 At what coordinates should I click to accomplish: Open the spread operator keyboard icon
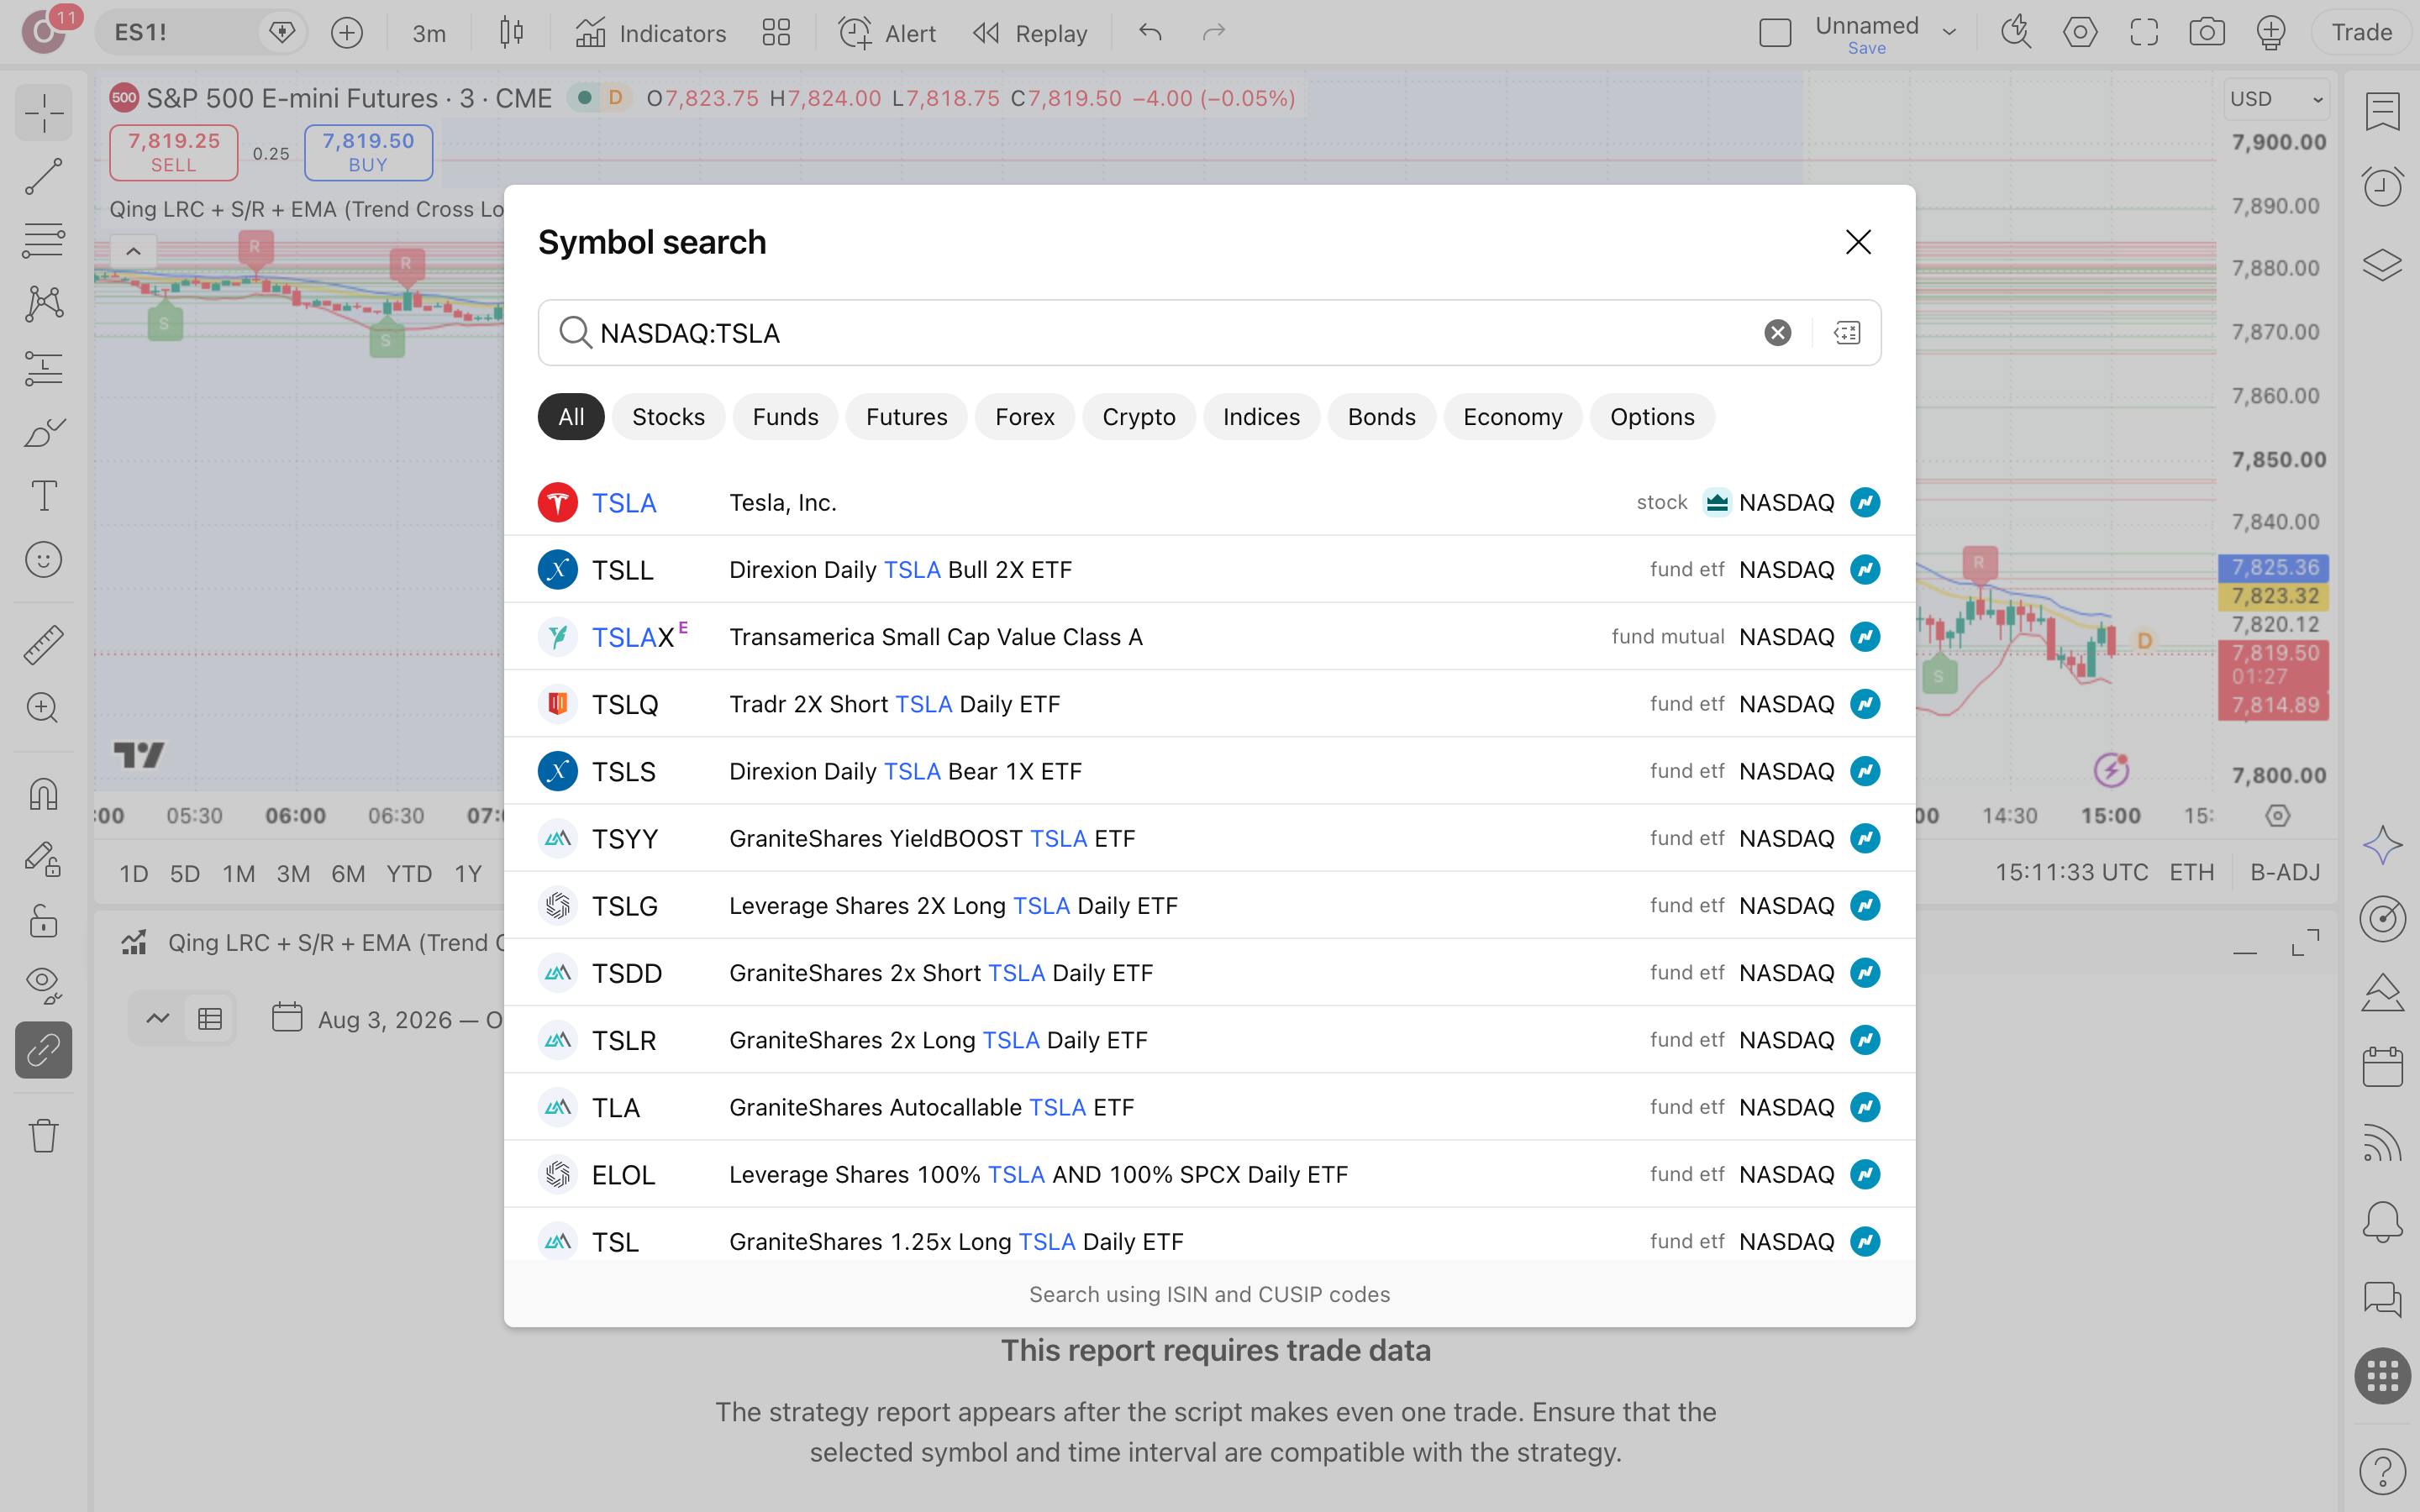1847,333
